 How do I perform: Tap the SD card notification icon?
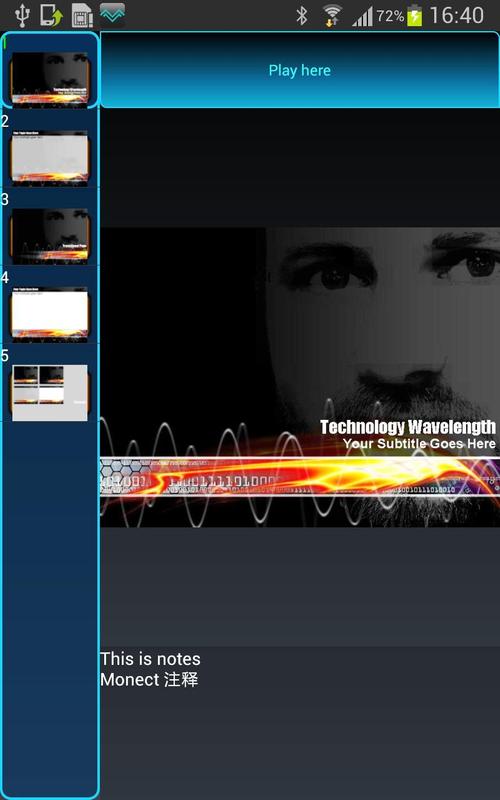click(x=82, y=15)
